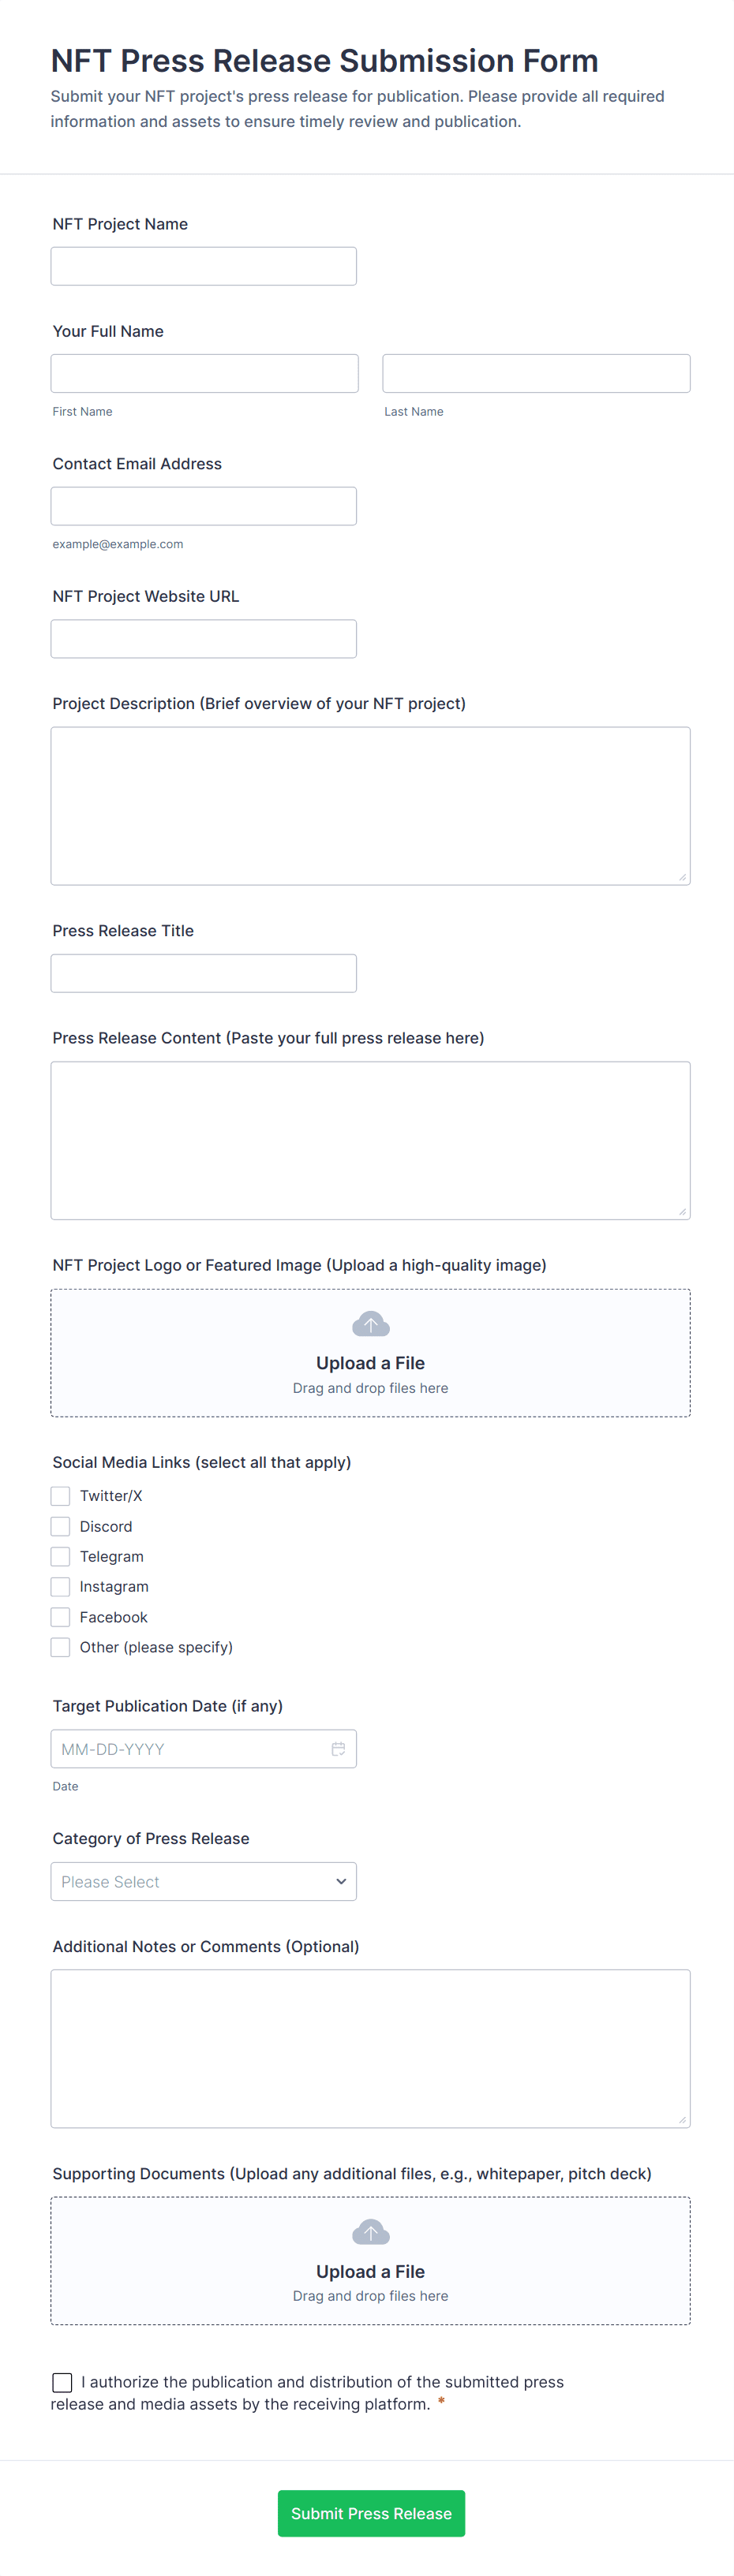The width and height of the screenshot is (734, 2576).
Task: Click the NFT Project Name field
Action: [x=204, y=266]
